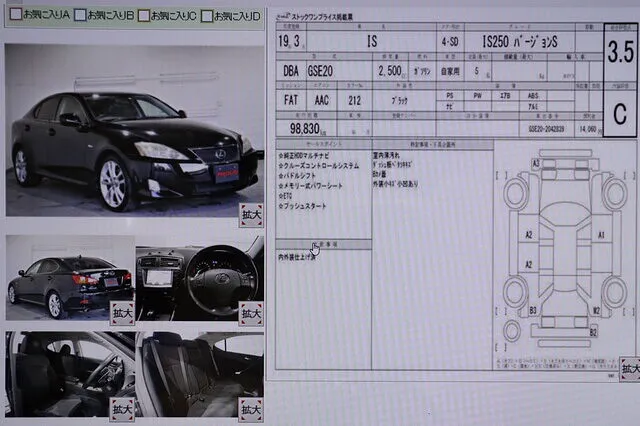Click 拡大 on the rear seat photo

[x=251, y=409]
